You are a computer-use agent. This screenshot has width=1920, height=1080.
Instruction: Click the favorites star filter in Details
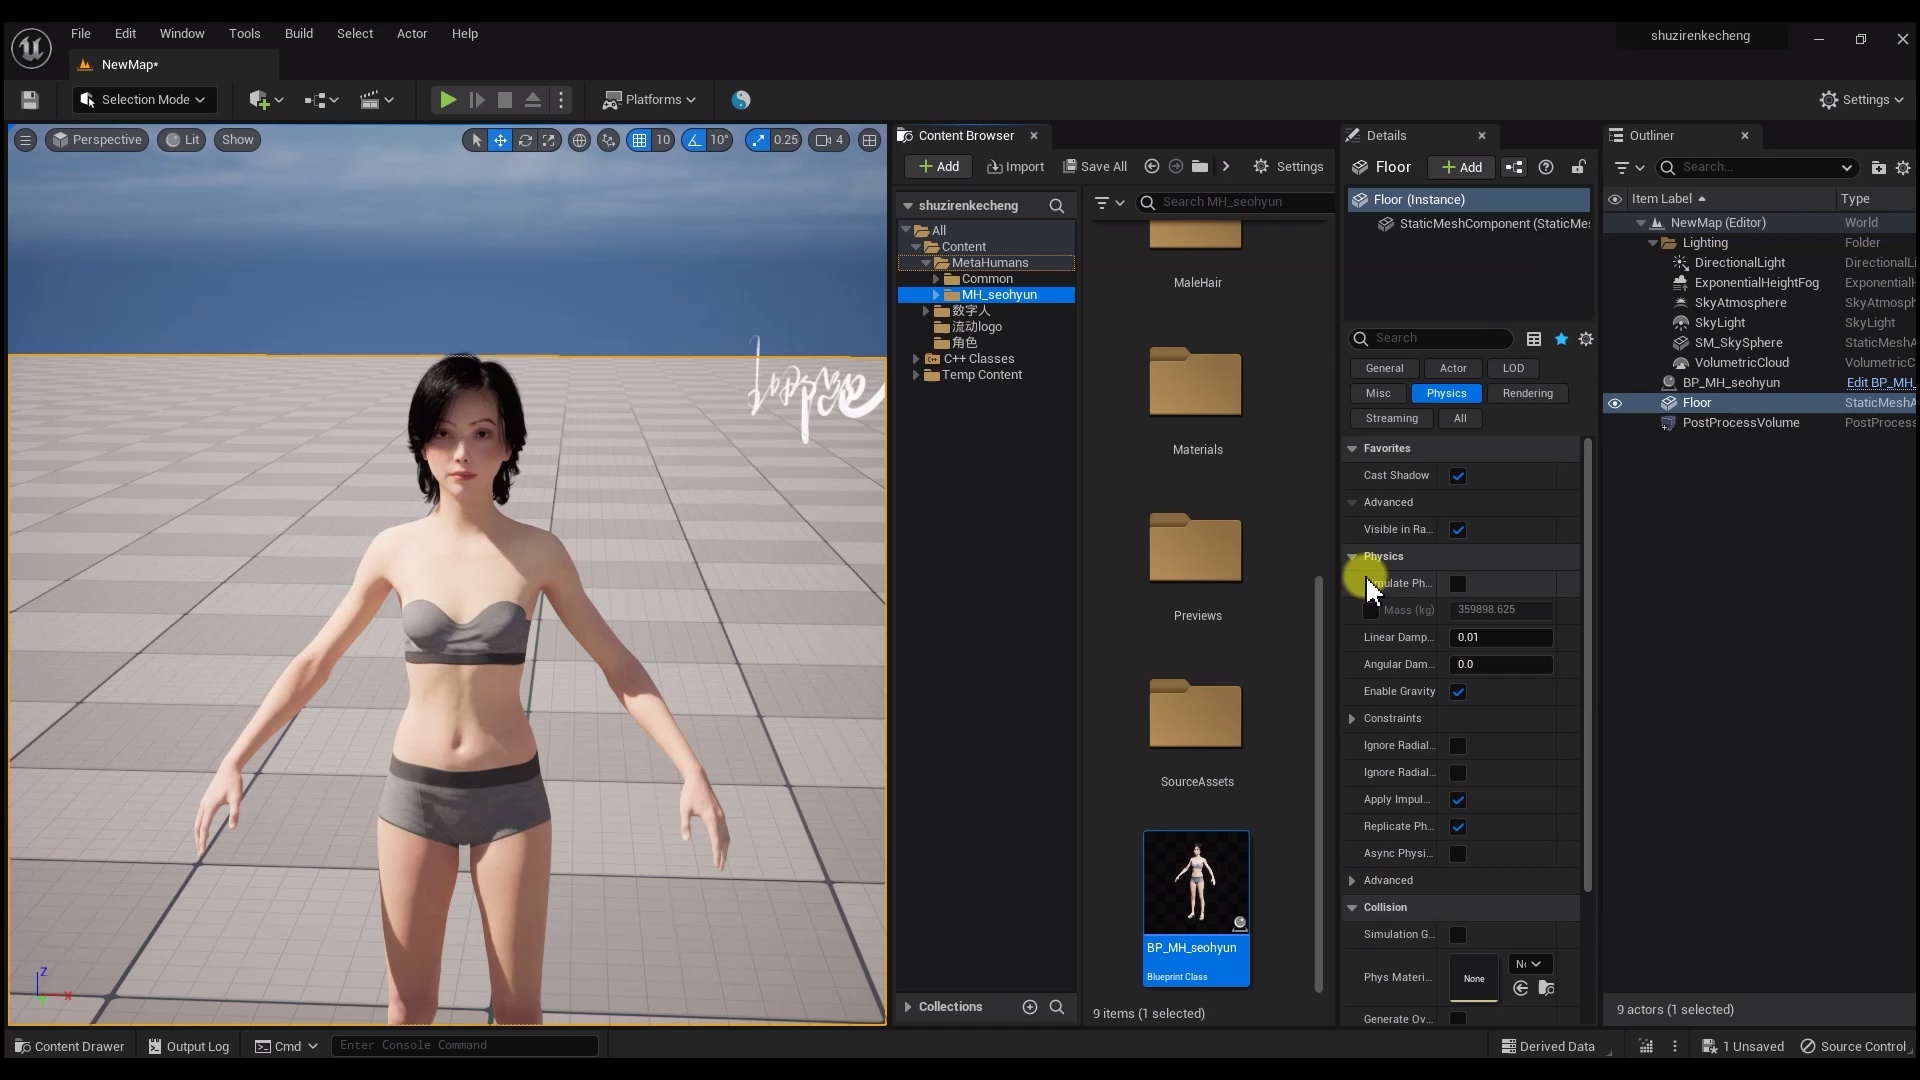pyautogui.click(x=1561, y=339)
